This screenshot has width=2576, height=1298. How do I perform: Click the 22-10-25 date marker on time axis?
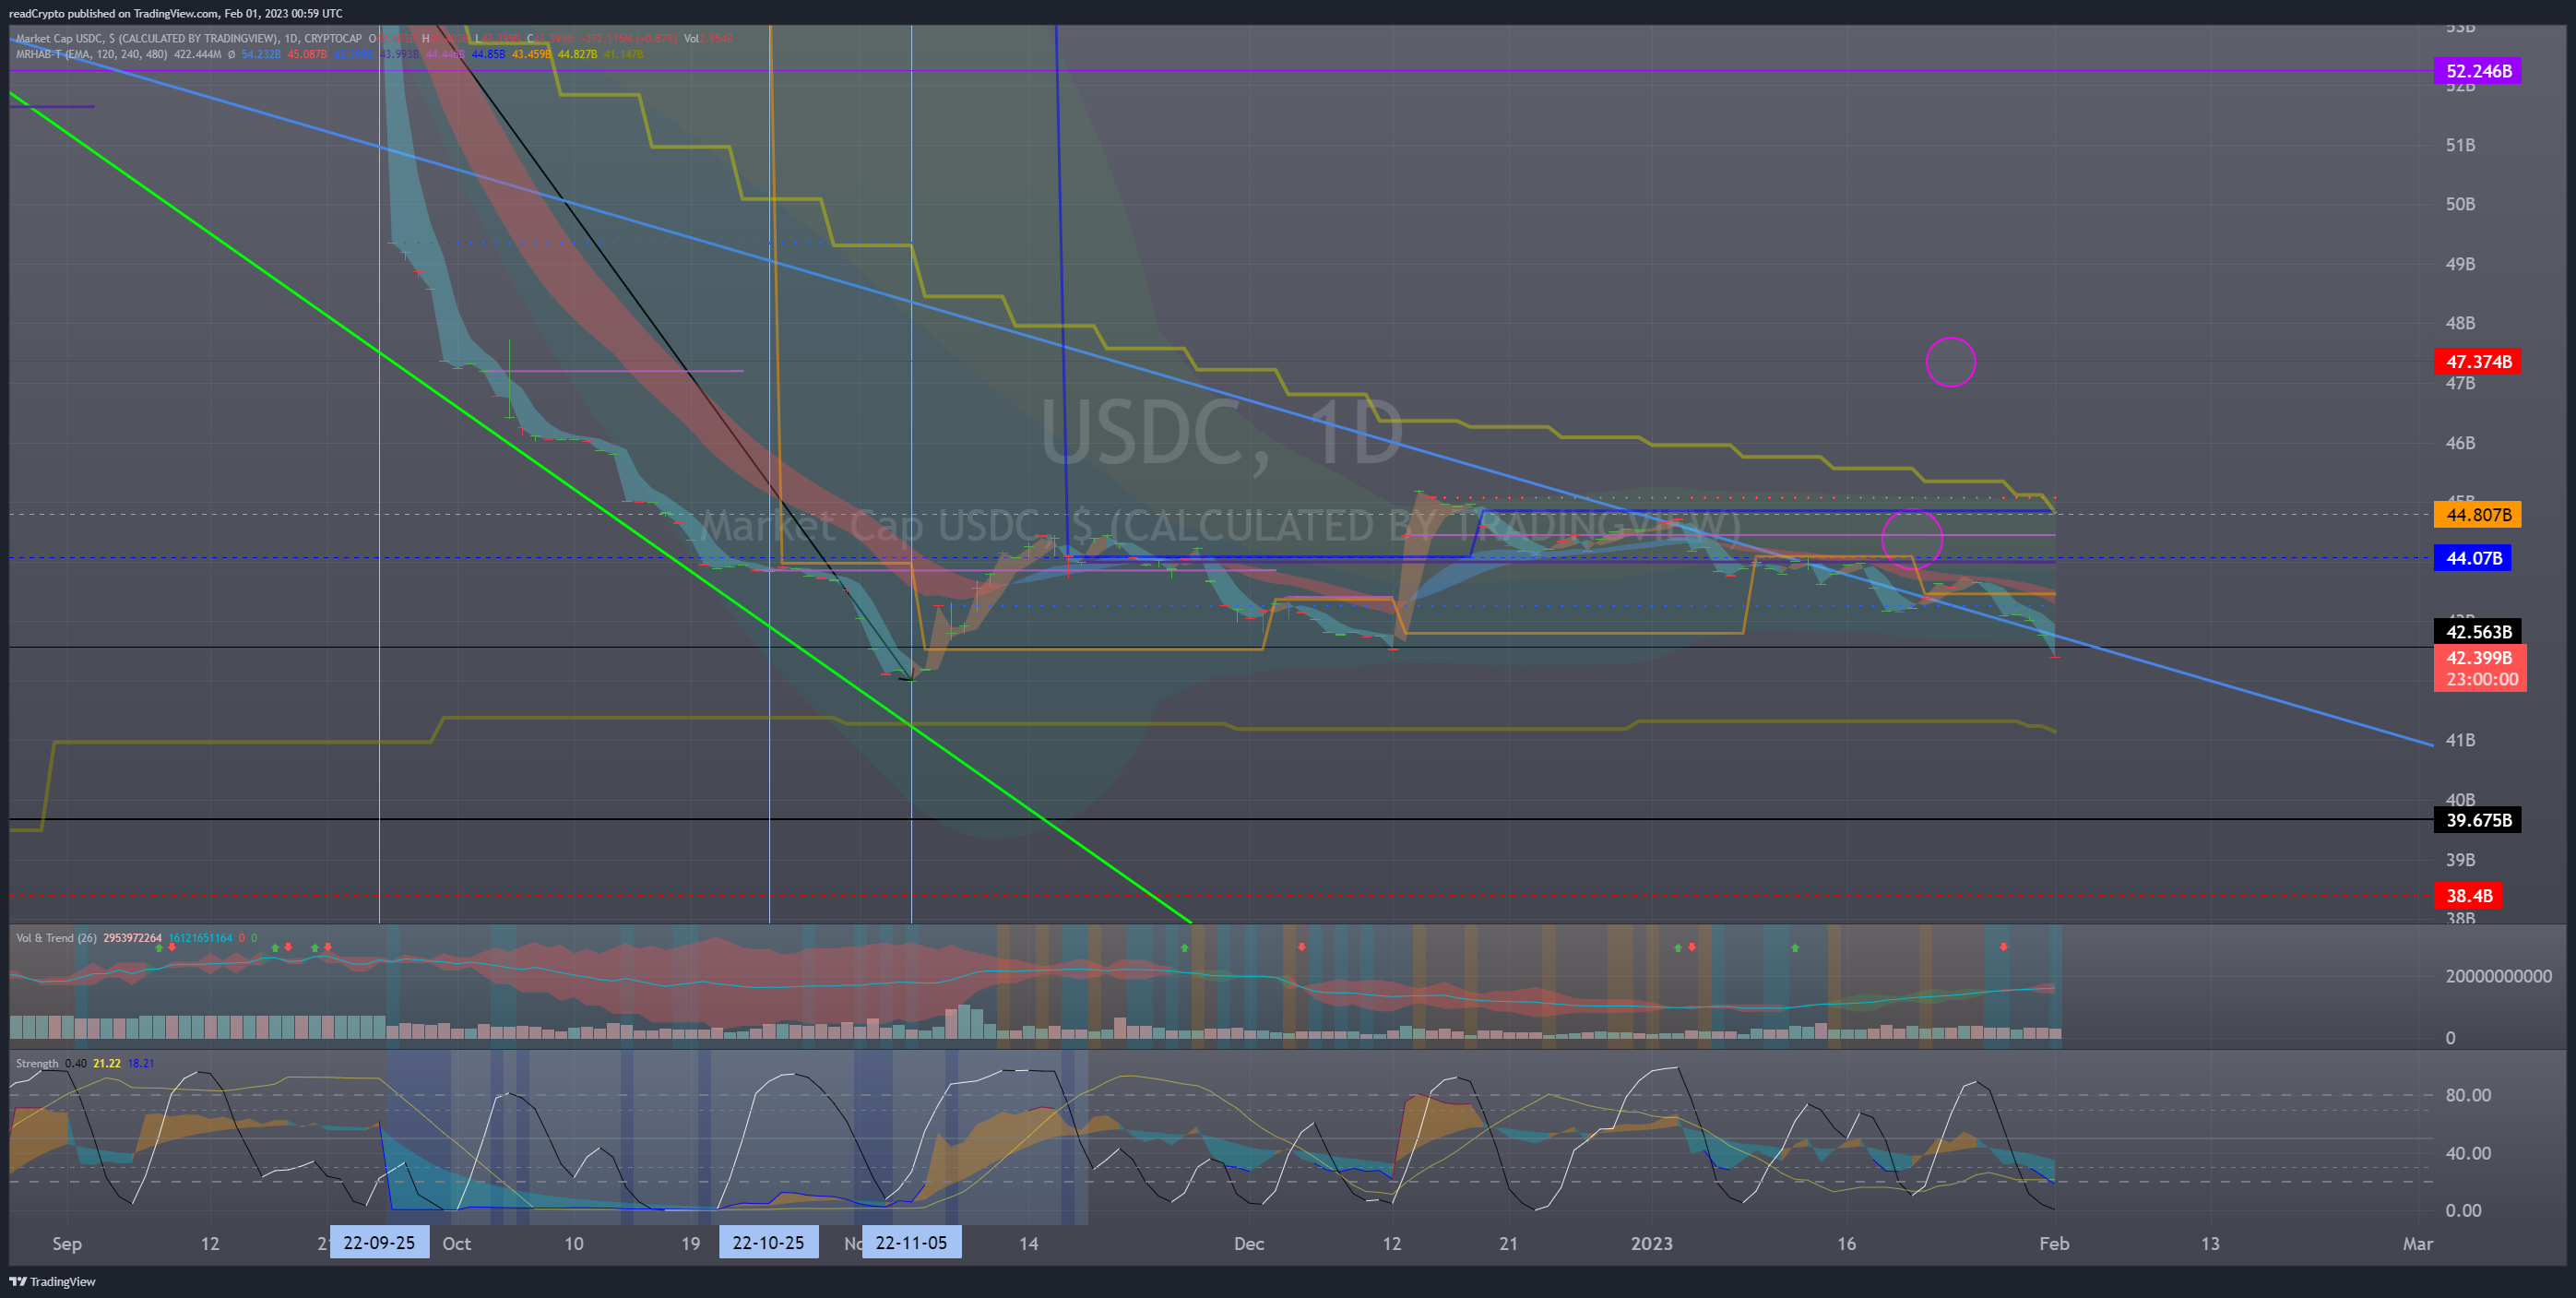tap(768, 1243)
